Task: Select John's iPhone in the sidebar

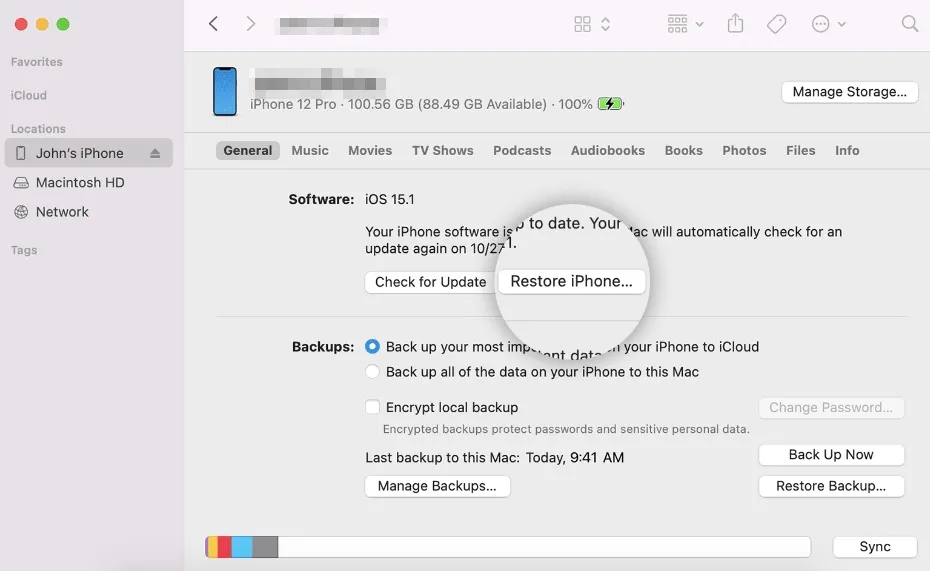Action: (89, 153)
